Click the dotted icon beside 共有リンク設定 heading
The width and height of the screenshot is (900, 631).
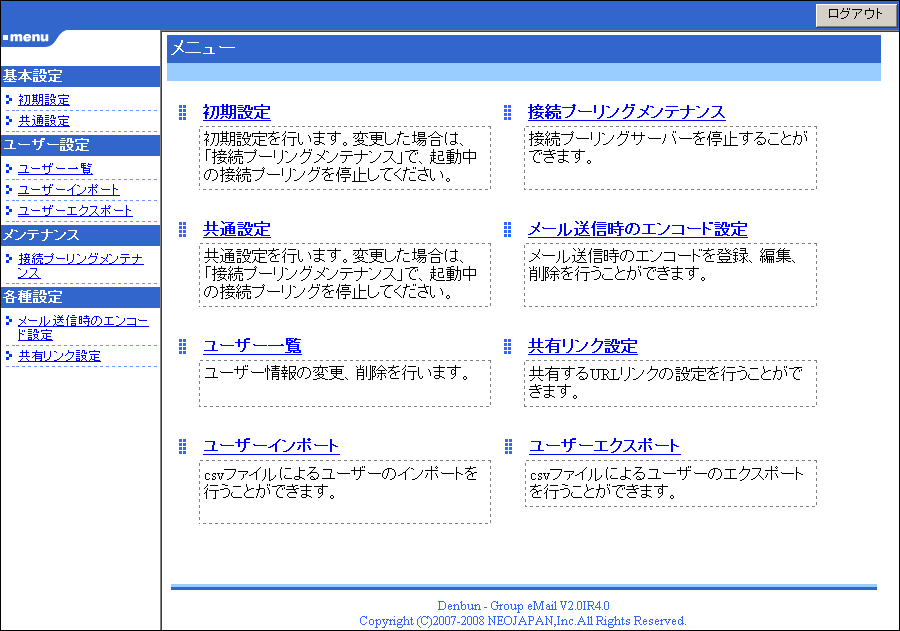point(508,346)
